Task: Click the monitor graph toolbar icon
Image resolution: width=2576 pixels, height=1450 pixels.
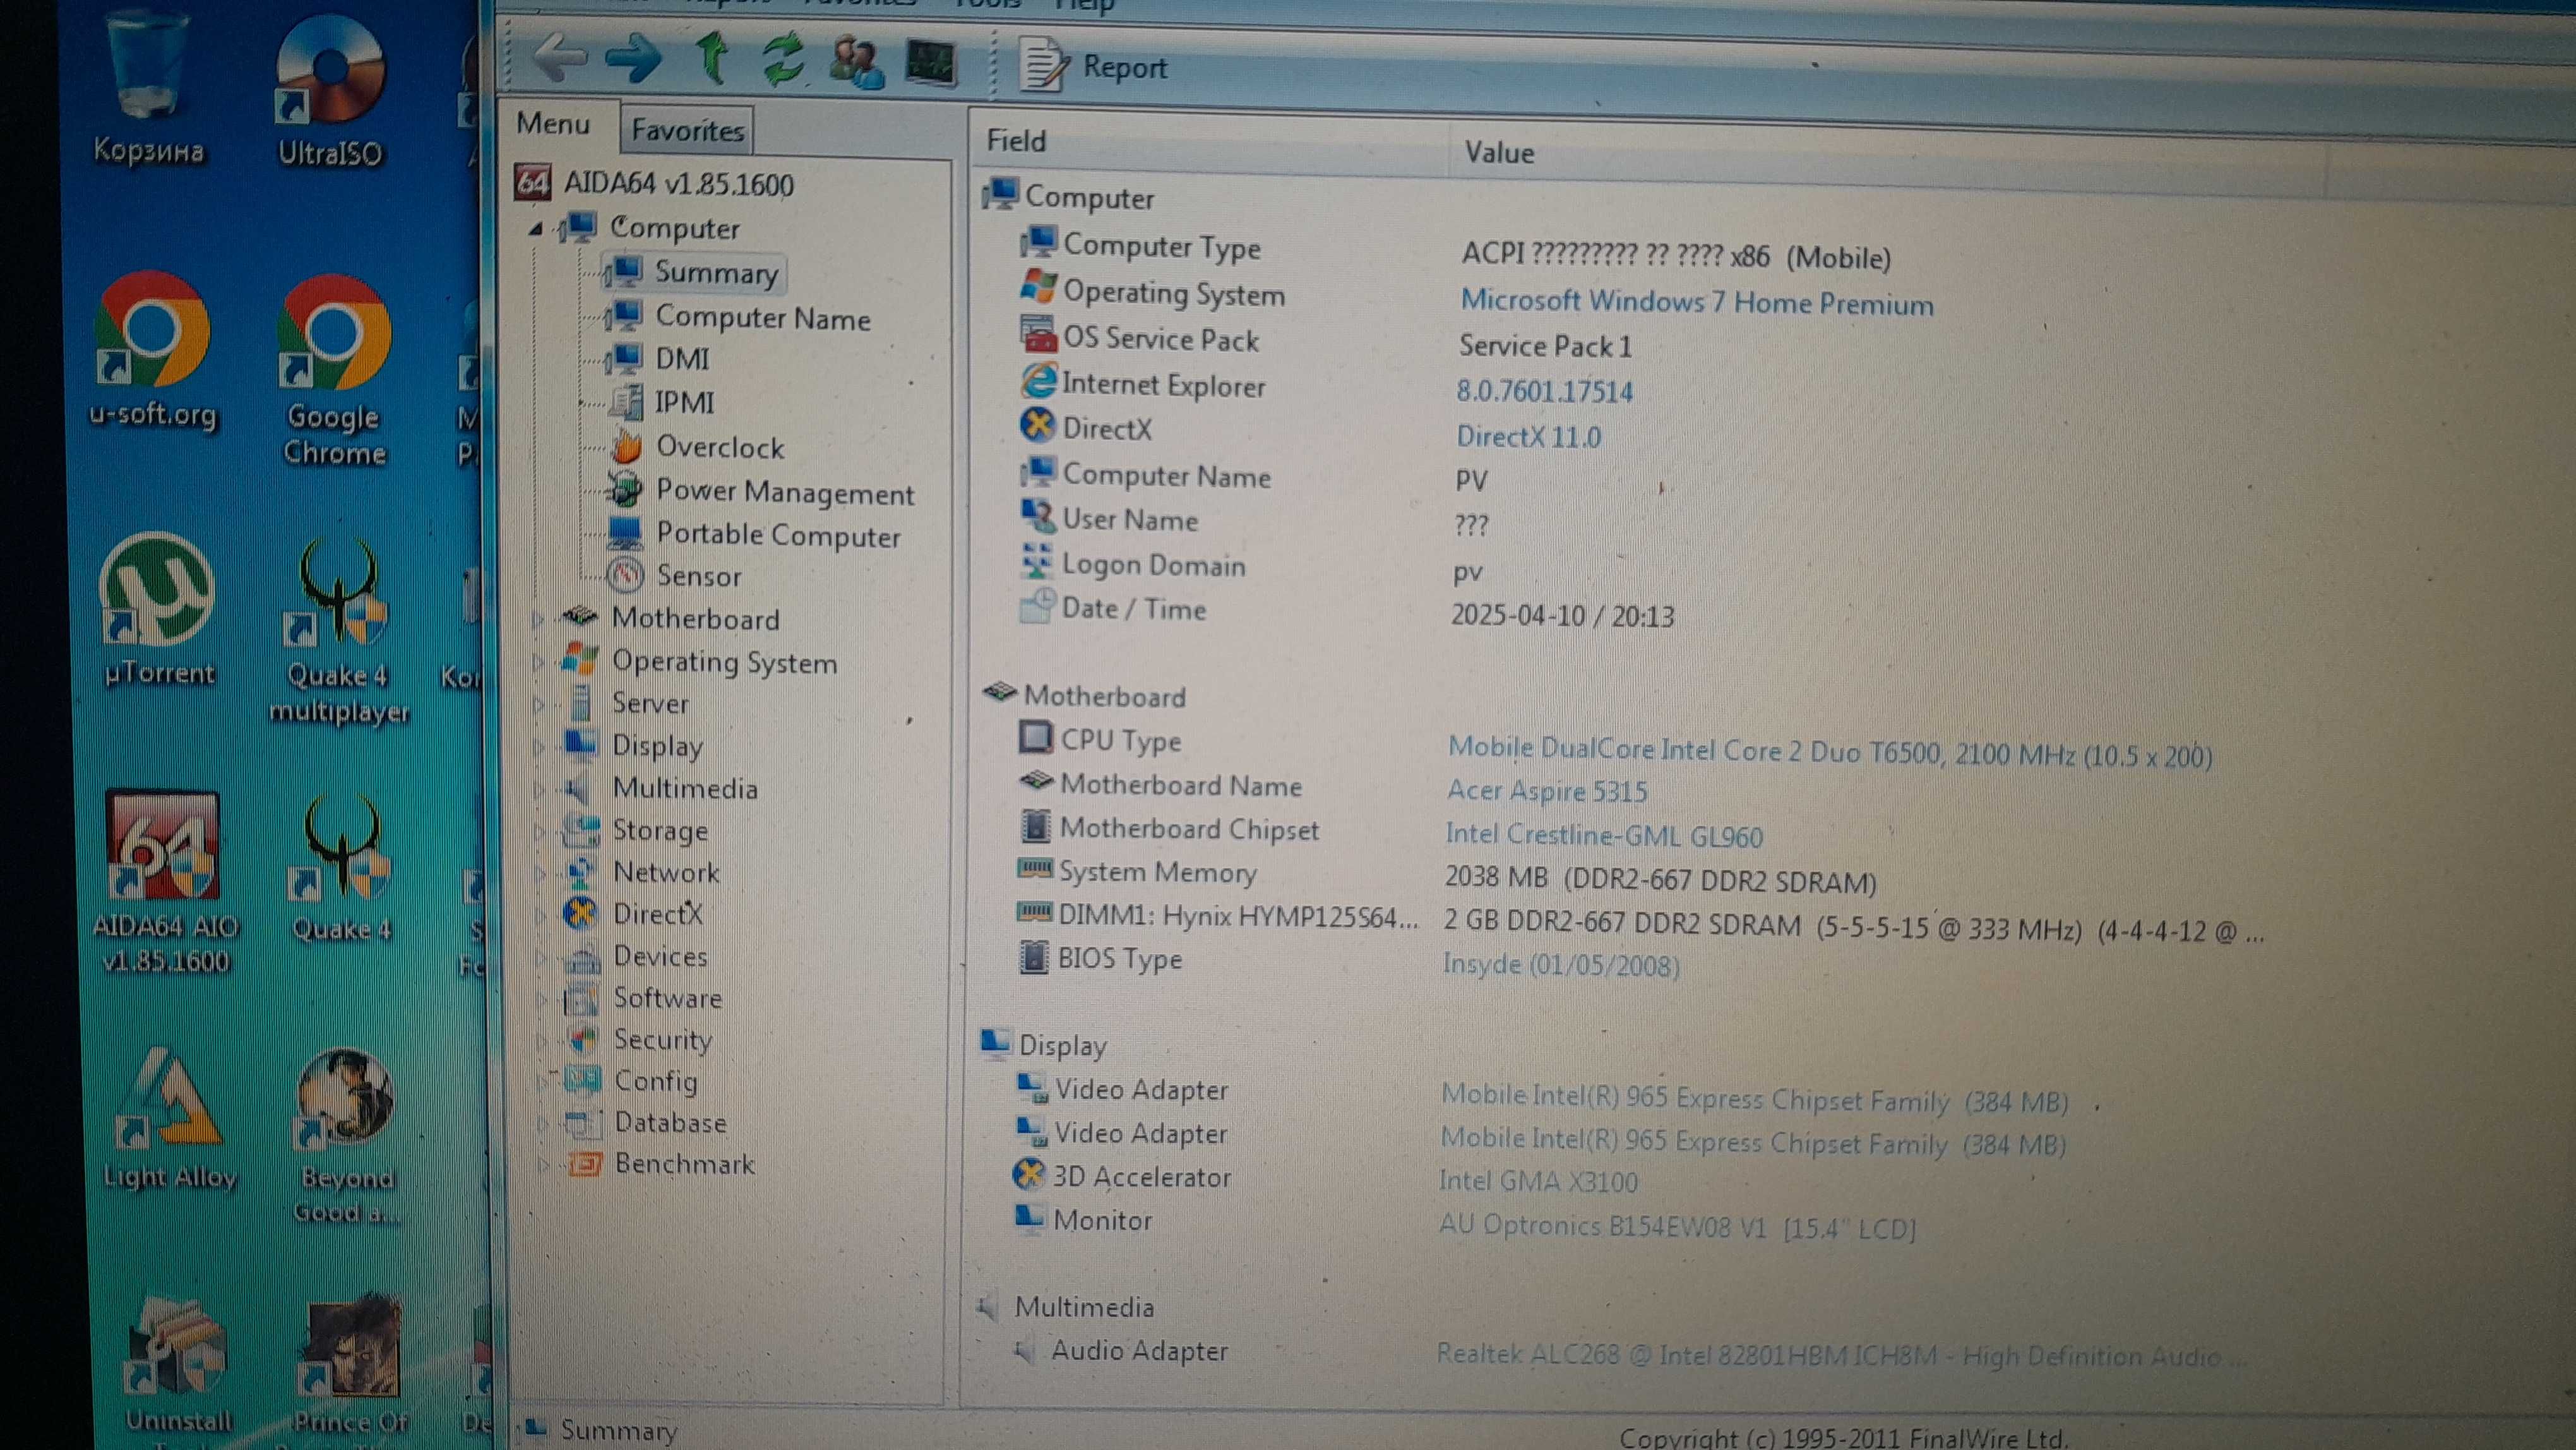Action: pyautogui.click(x=931, y=63)
